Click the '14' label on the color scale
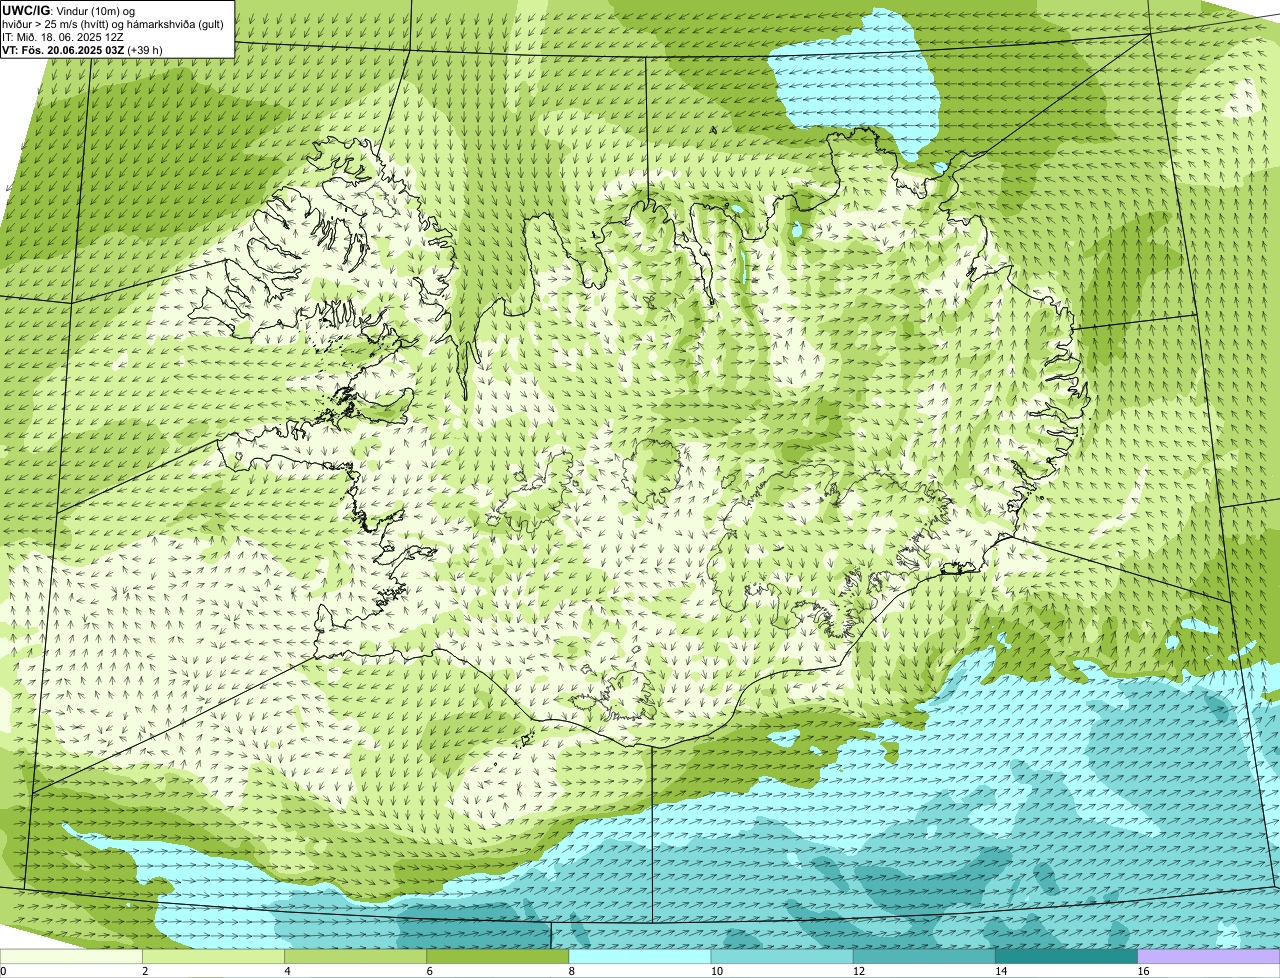 click(x=1001, y=971)
